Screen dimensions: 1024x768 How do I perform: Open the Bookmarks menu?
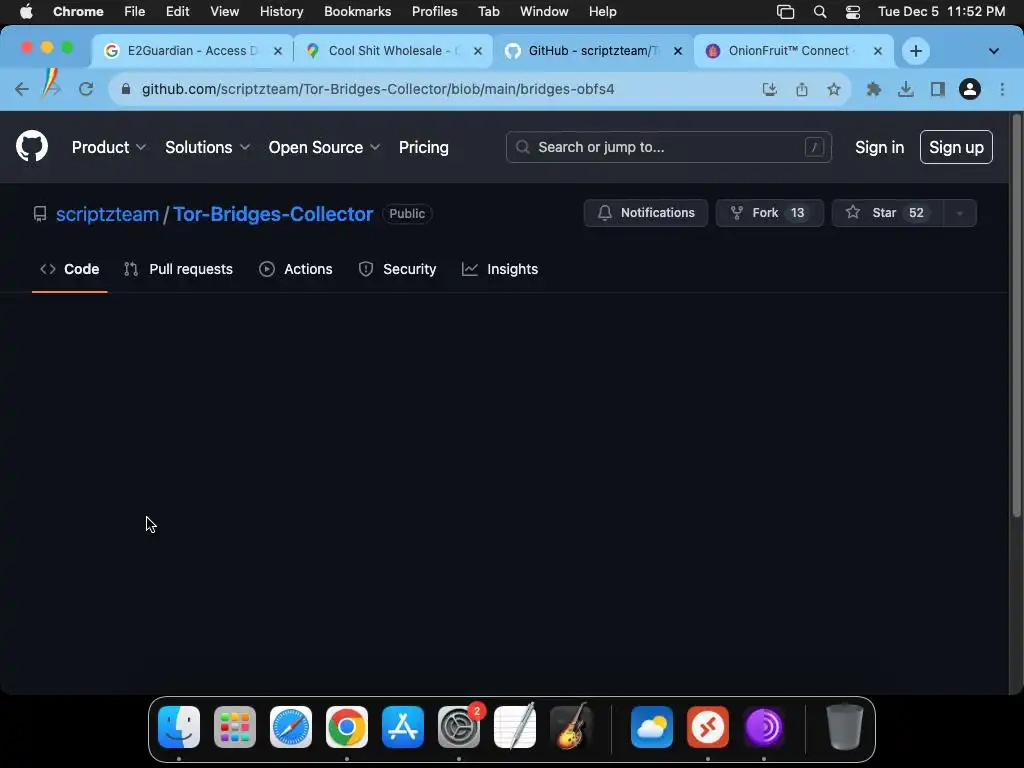pyautogui.click(x=357, y=12)
